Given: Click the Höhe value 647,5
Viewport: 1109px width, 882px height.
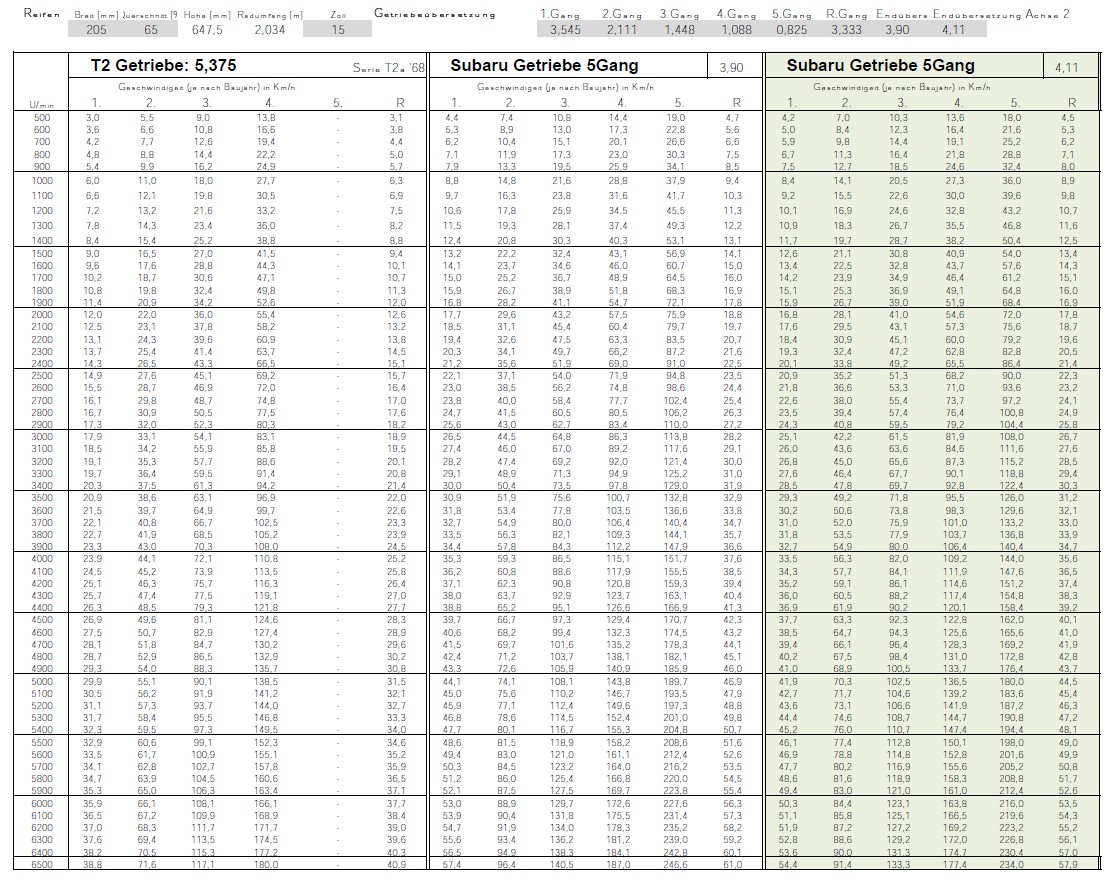Looking at the screenshot, I should [x=209, y=30].
